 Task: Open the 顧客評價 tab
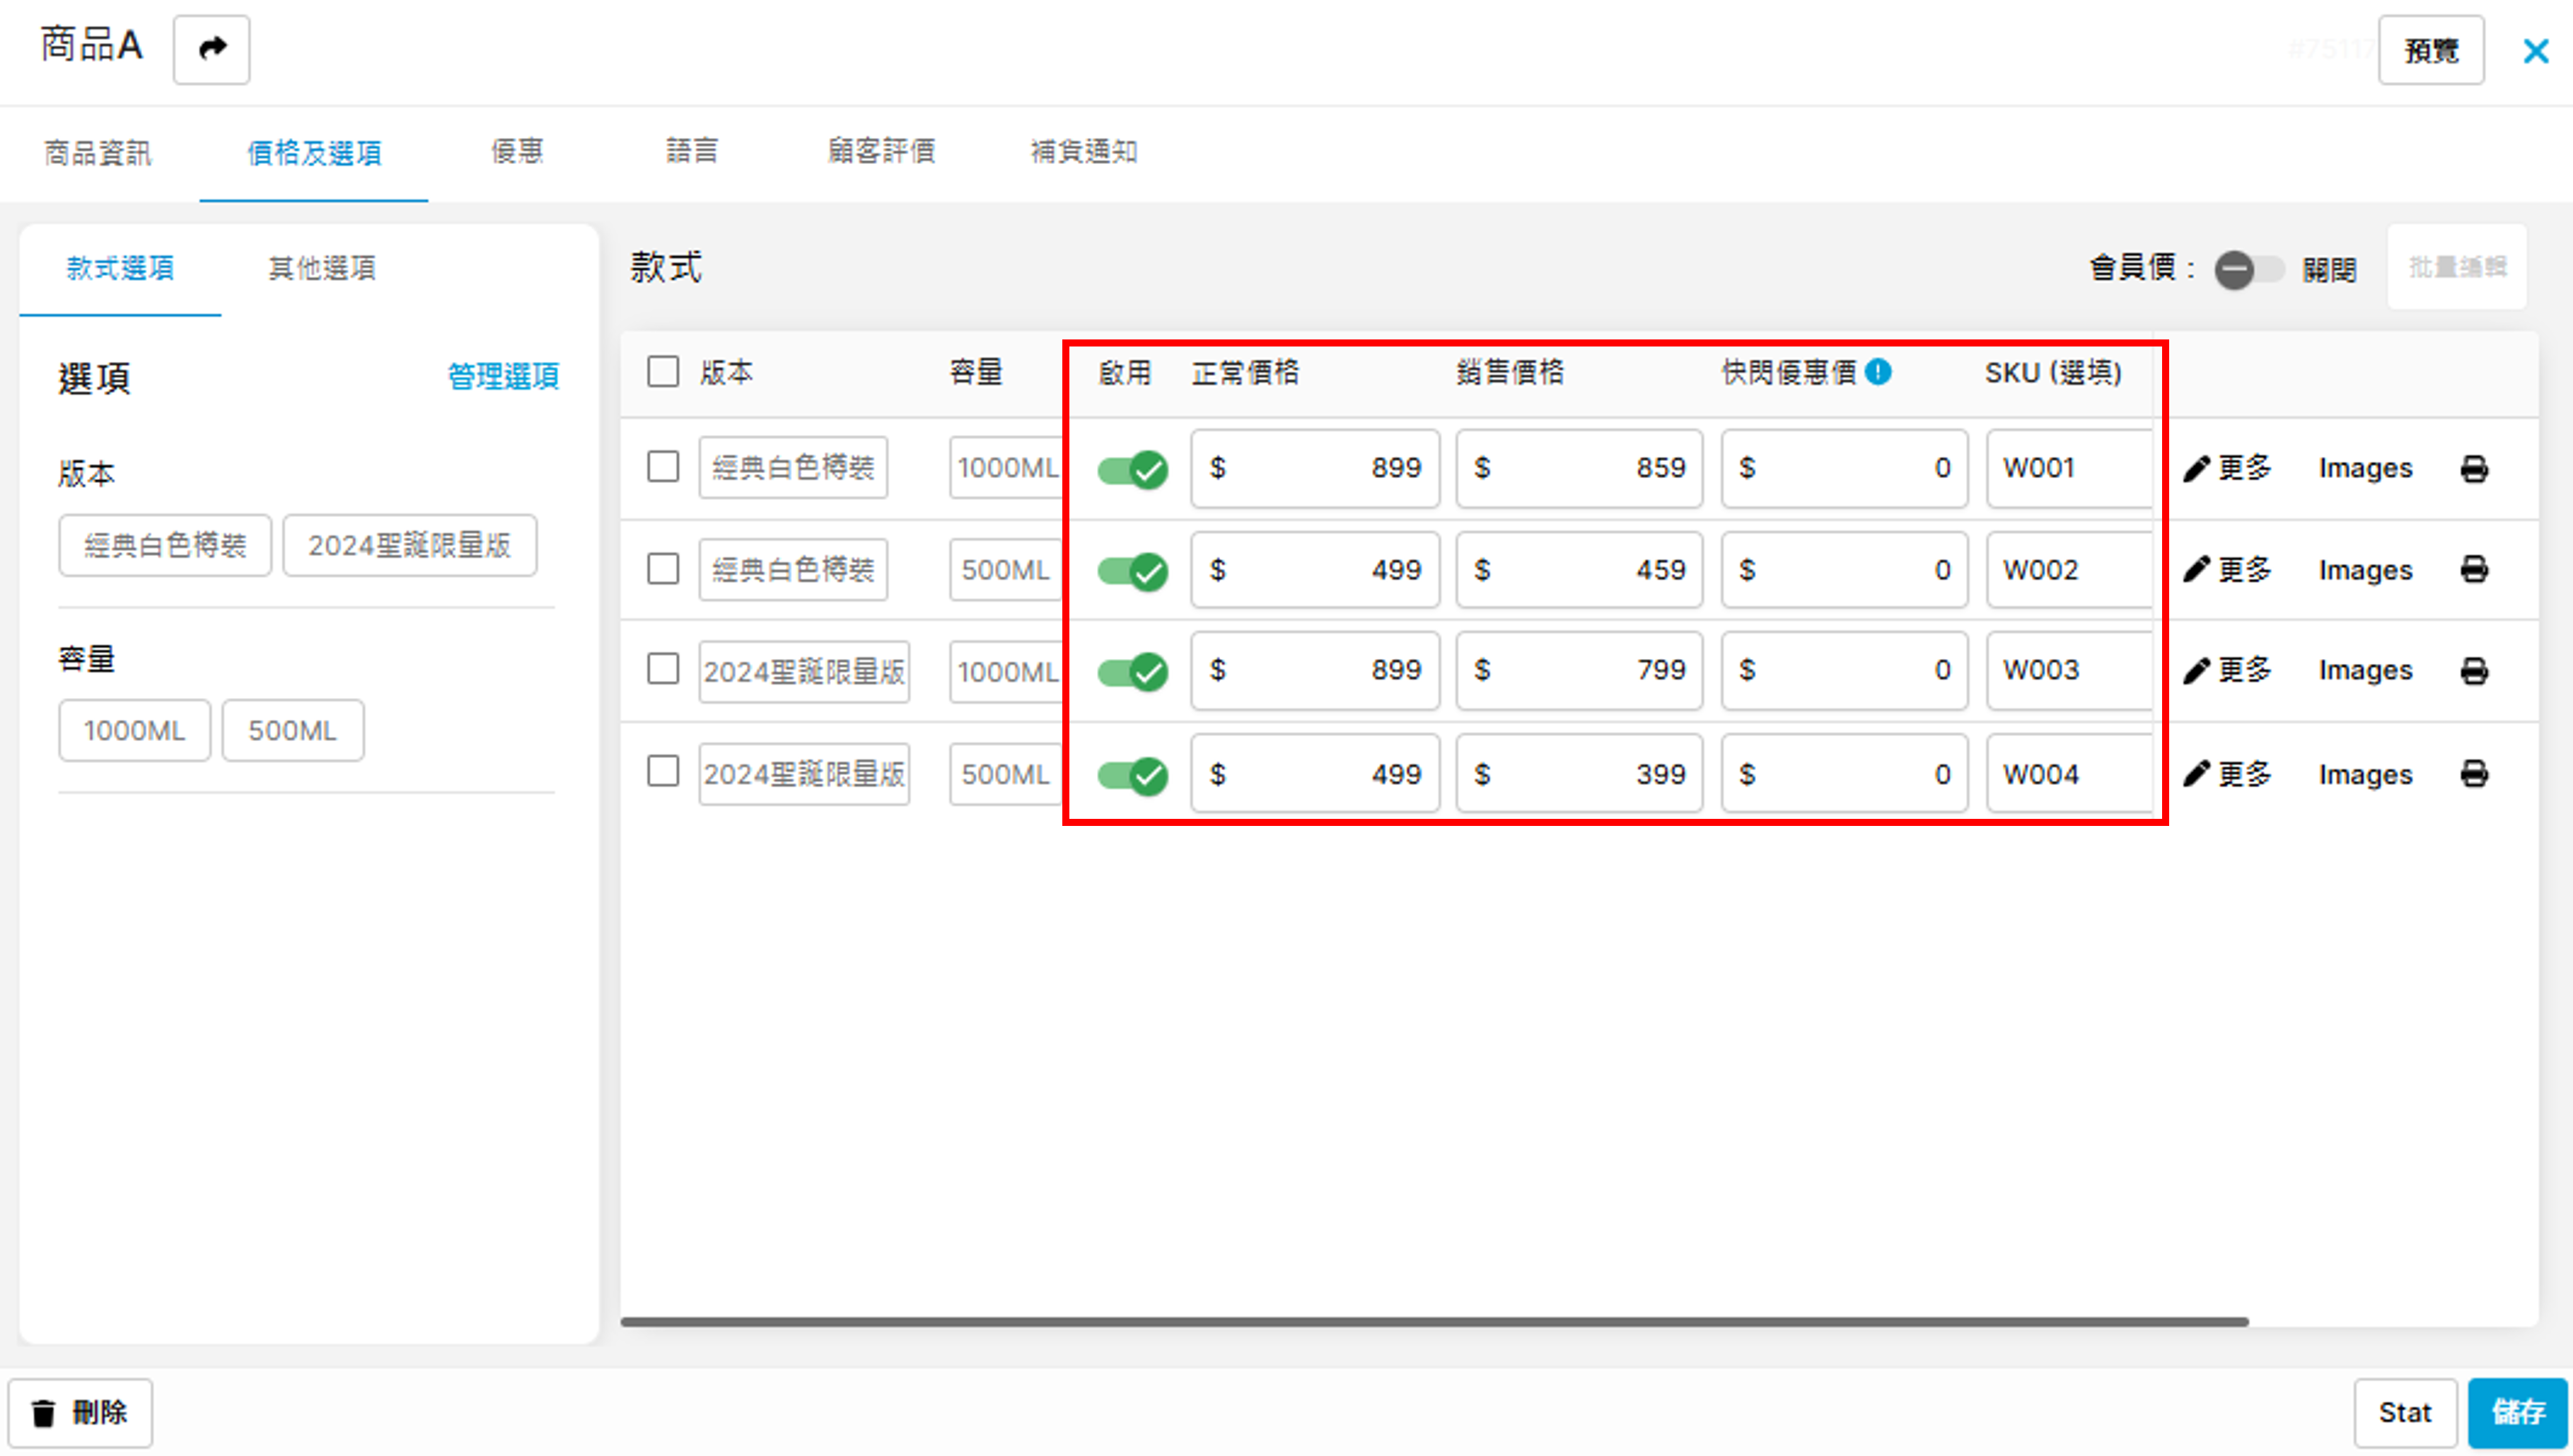coord(880,152)
